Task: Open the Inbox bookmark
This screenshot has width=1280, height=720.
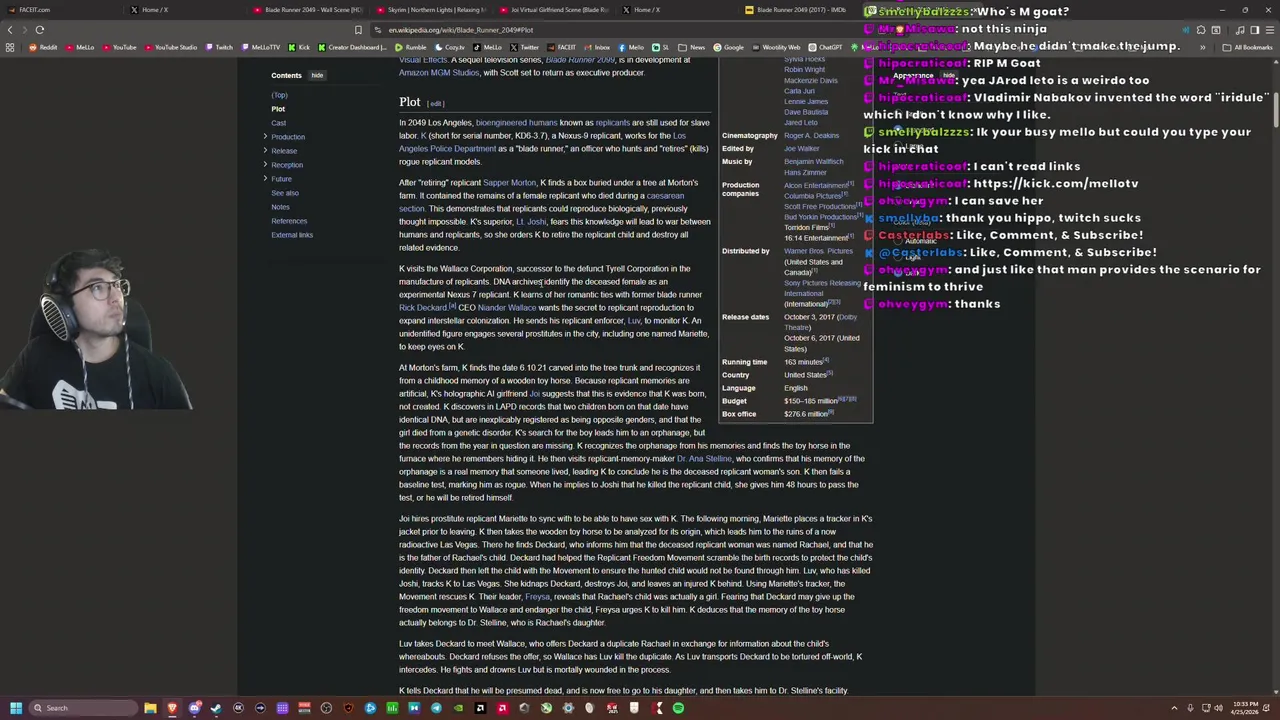Action: 597,47
